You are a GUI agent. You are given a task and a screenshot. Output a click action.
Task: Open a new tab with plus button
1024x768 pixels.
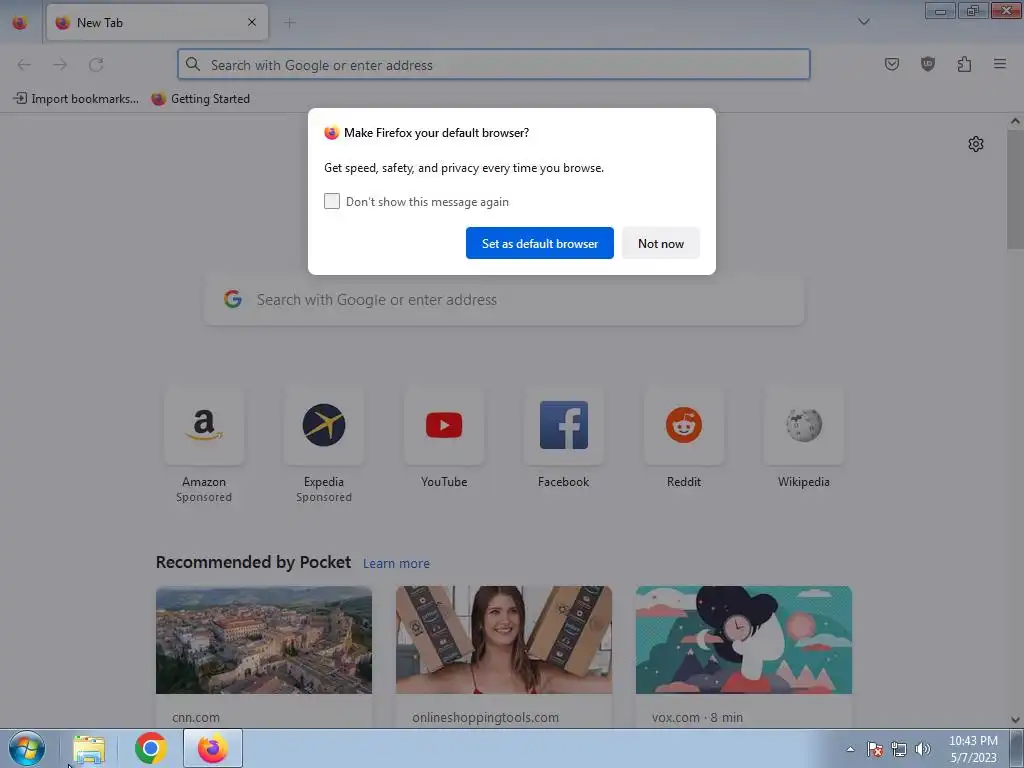tap(290, 23)
